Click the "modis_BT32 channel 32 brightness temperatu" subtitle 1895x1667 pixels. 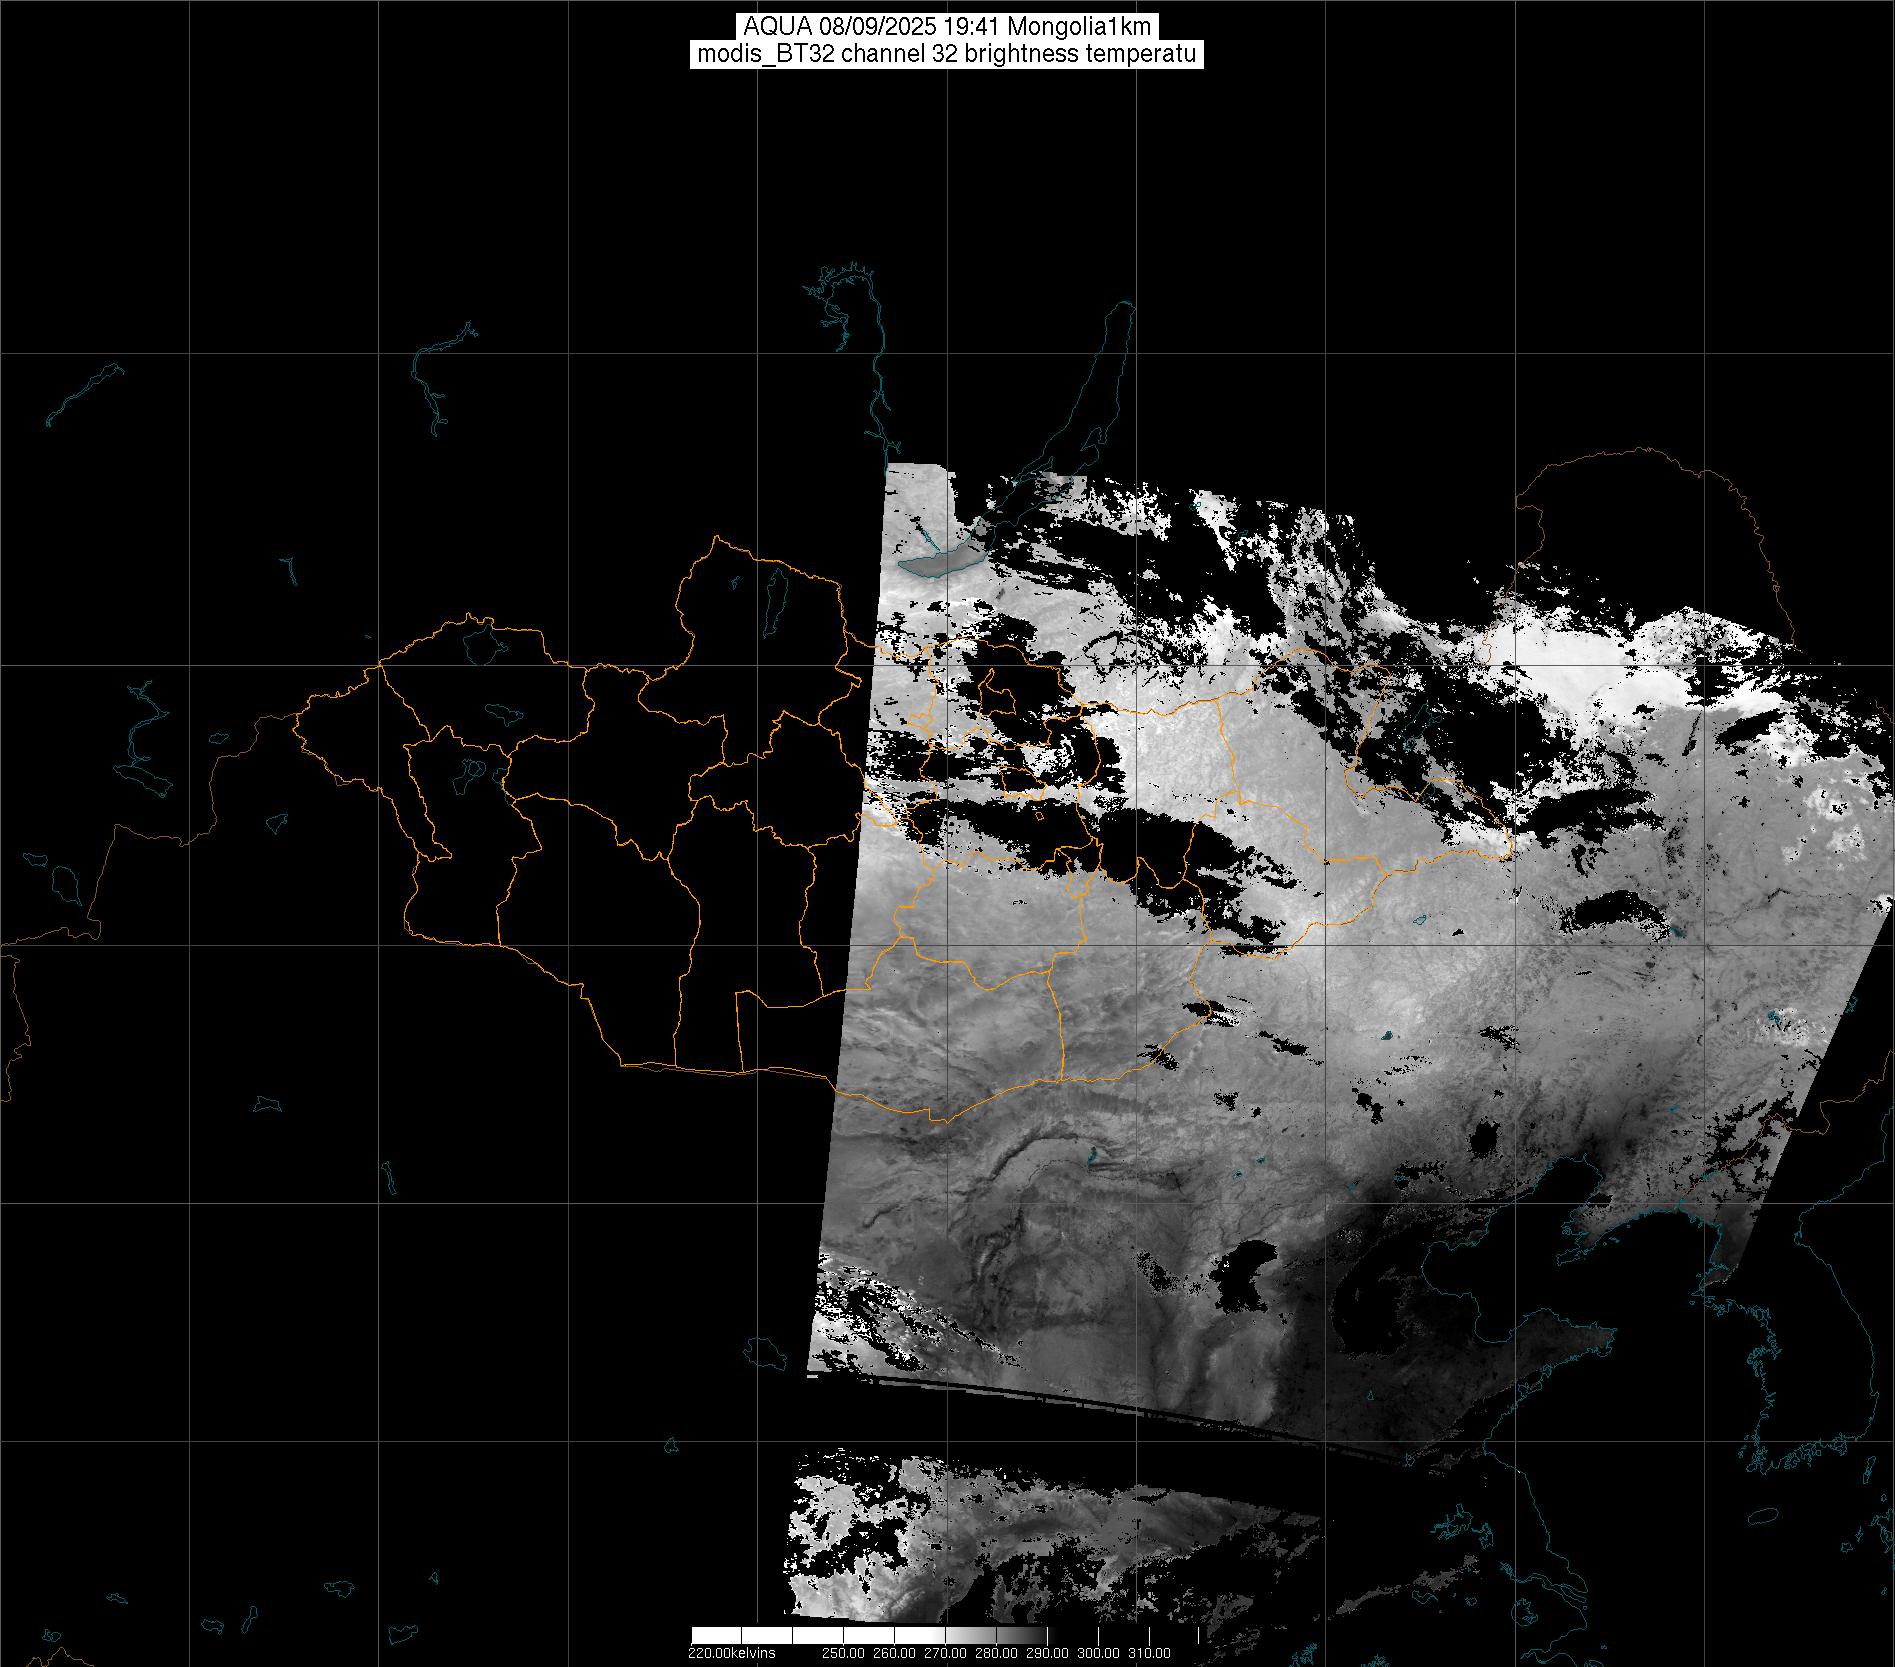coord(947,55)
